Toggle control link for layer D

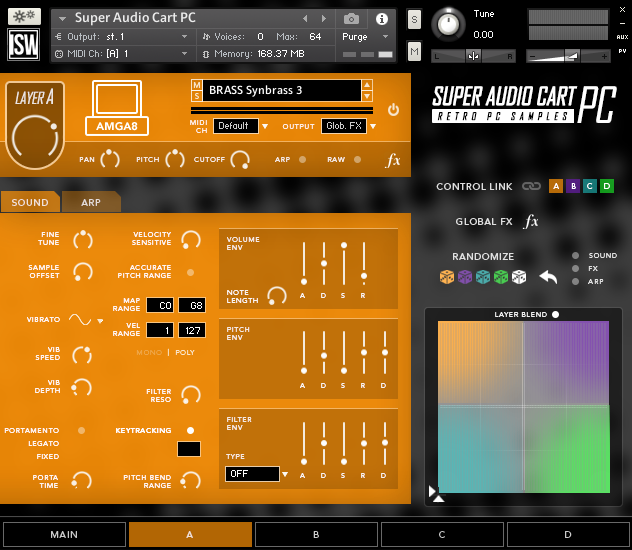[607, 186]
